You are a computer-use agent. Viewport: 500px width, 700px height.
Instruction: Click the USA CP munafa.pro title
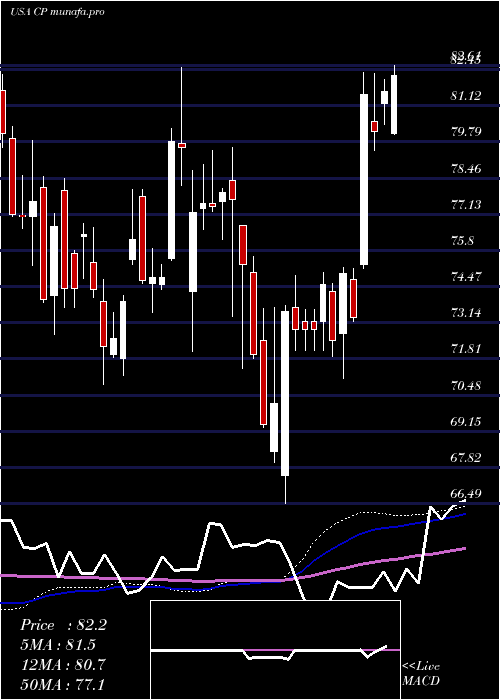tap(57, 12)
